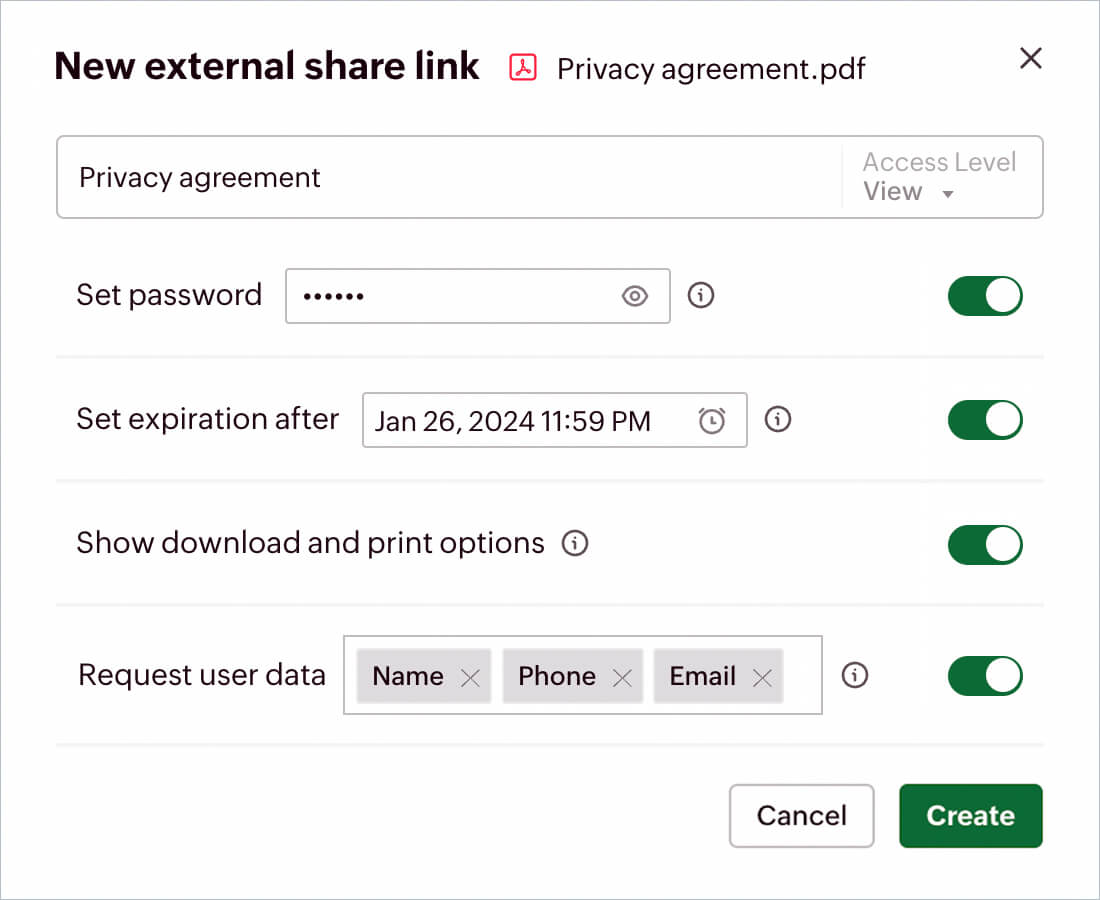The image size is (1100, 900).
Task: Toggle off the request user data switch
Action: tap(985, 676)
